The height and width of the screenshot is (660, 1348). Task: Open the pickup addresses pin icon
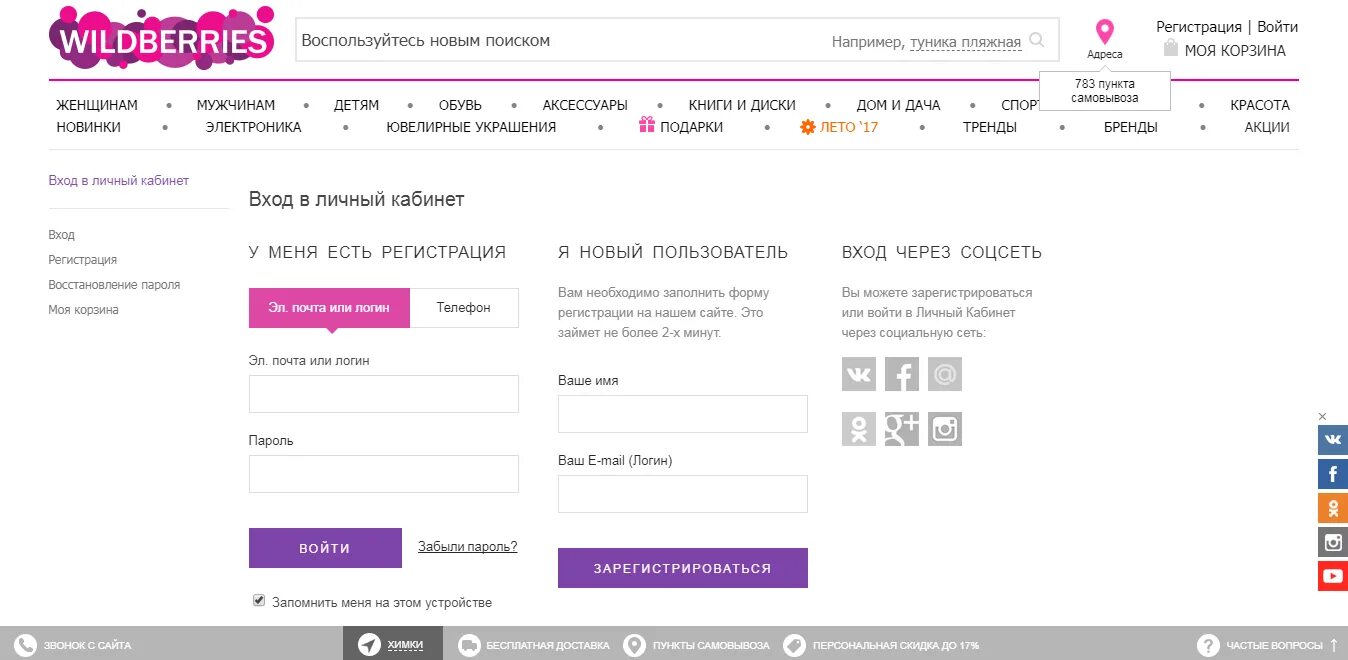1104,31
